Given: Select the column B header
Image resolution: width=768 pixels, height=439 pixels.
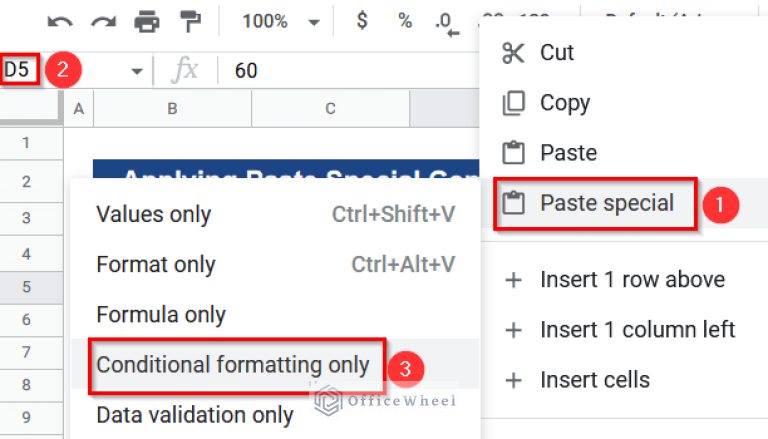Looking at the screenshot, I should tap(173, 108).
